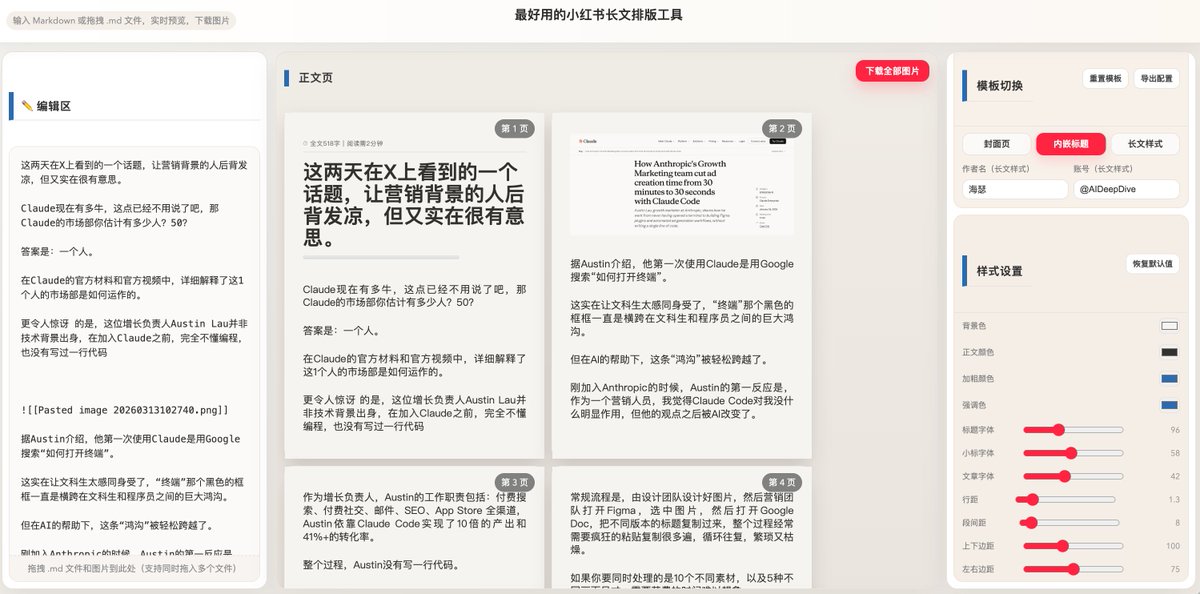Click the pencil icon beside 编辑区
This screenshot has width=1200, height=594.
(26, 105)
